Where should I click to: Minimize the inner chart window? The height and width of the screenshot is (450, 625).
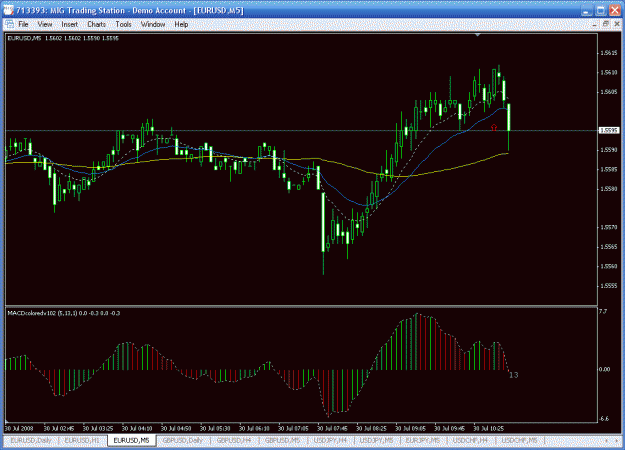594,24
